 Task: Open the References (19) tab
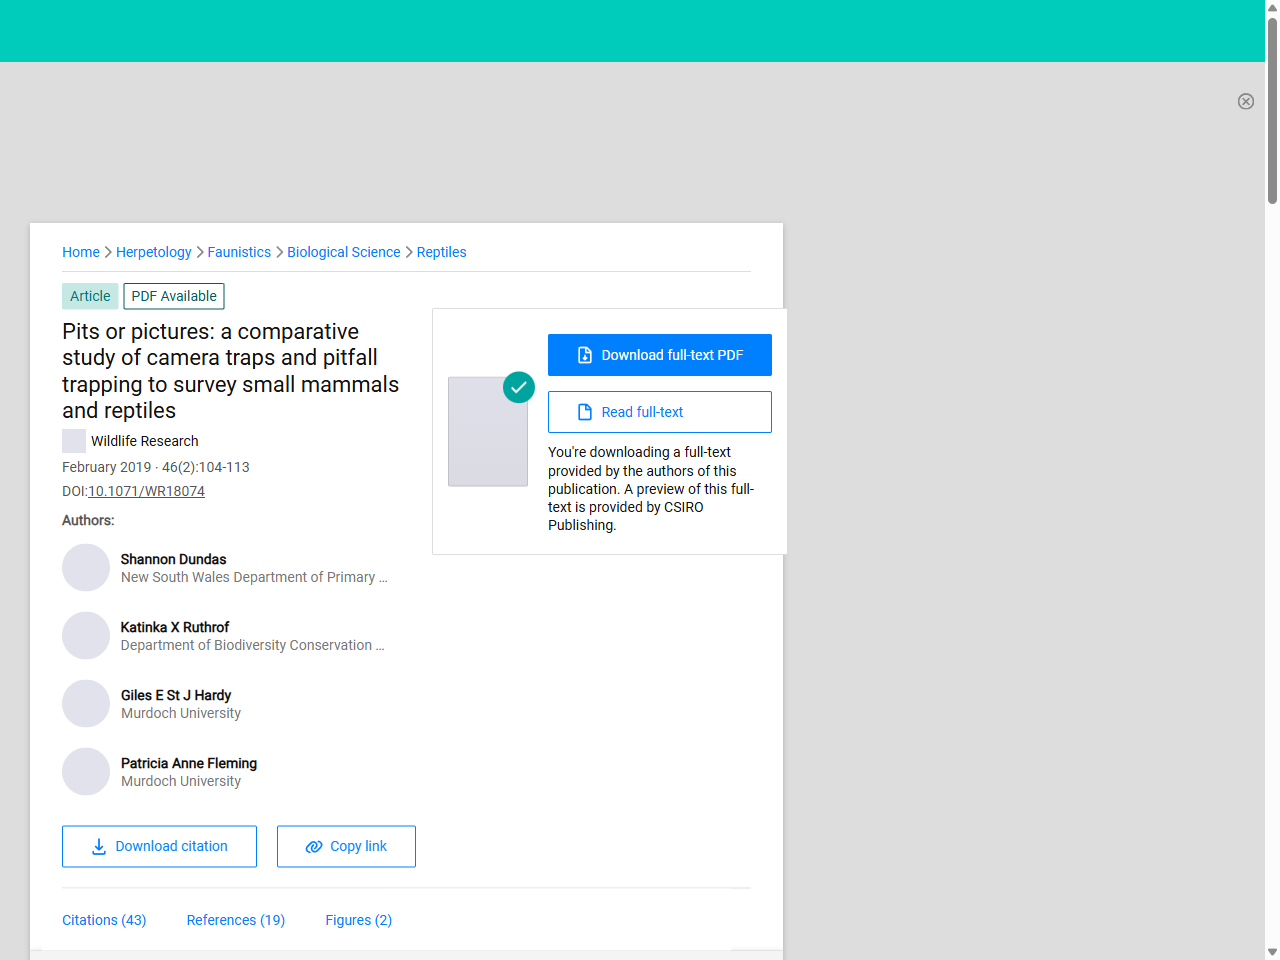[x=236, y=920]
